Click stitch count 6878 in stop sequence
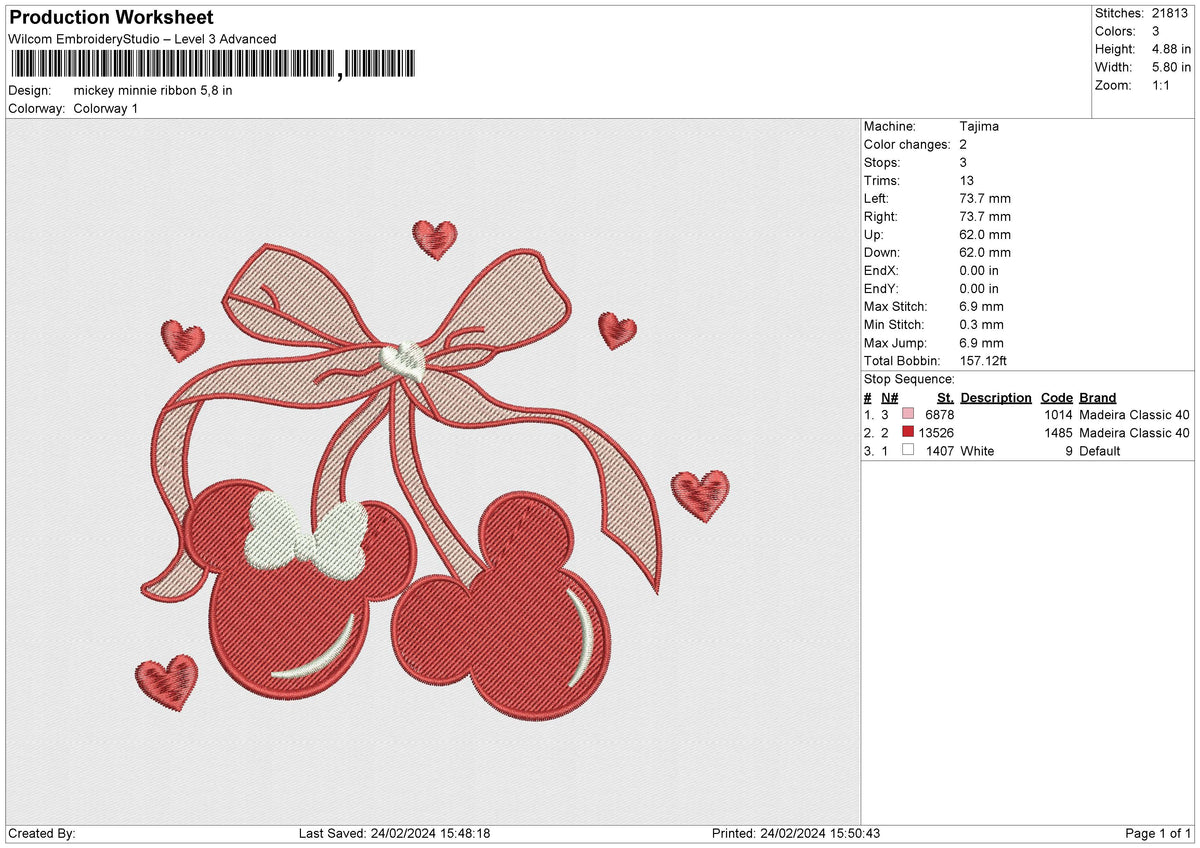 click(940, 414)
